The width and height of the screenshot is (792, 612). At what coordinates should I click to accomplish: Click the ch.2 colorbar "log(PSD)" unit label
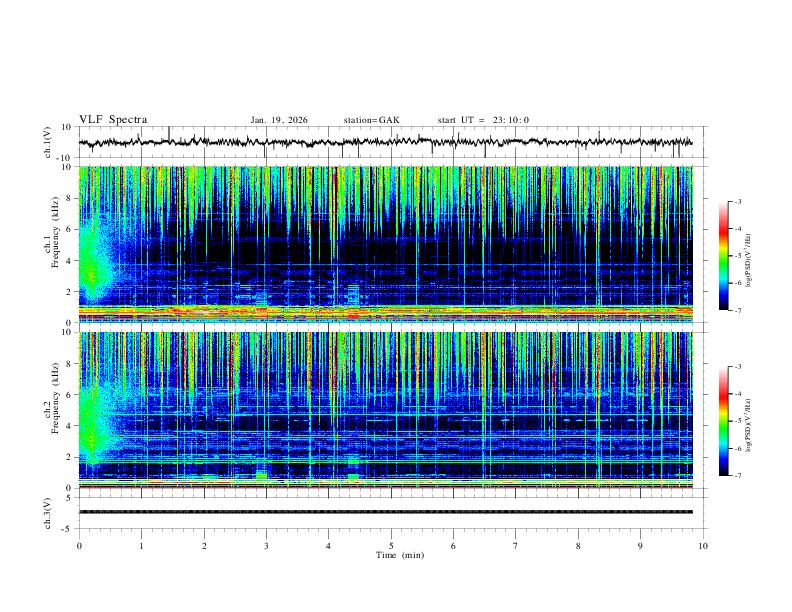point(749,425)
